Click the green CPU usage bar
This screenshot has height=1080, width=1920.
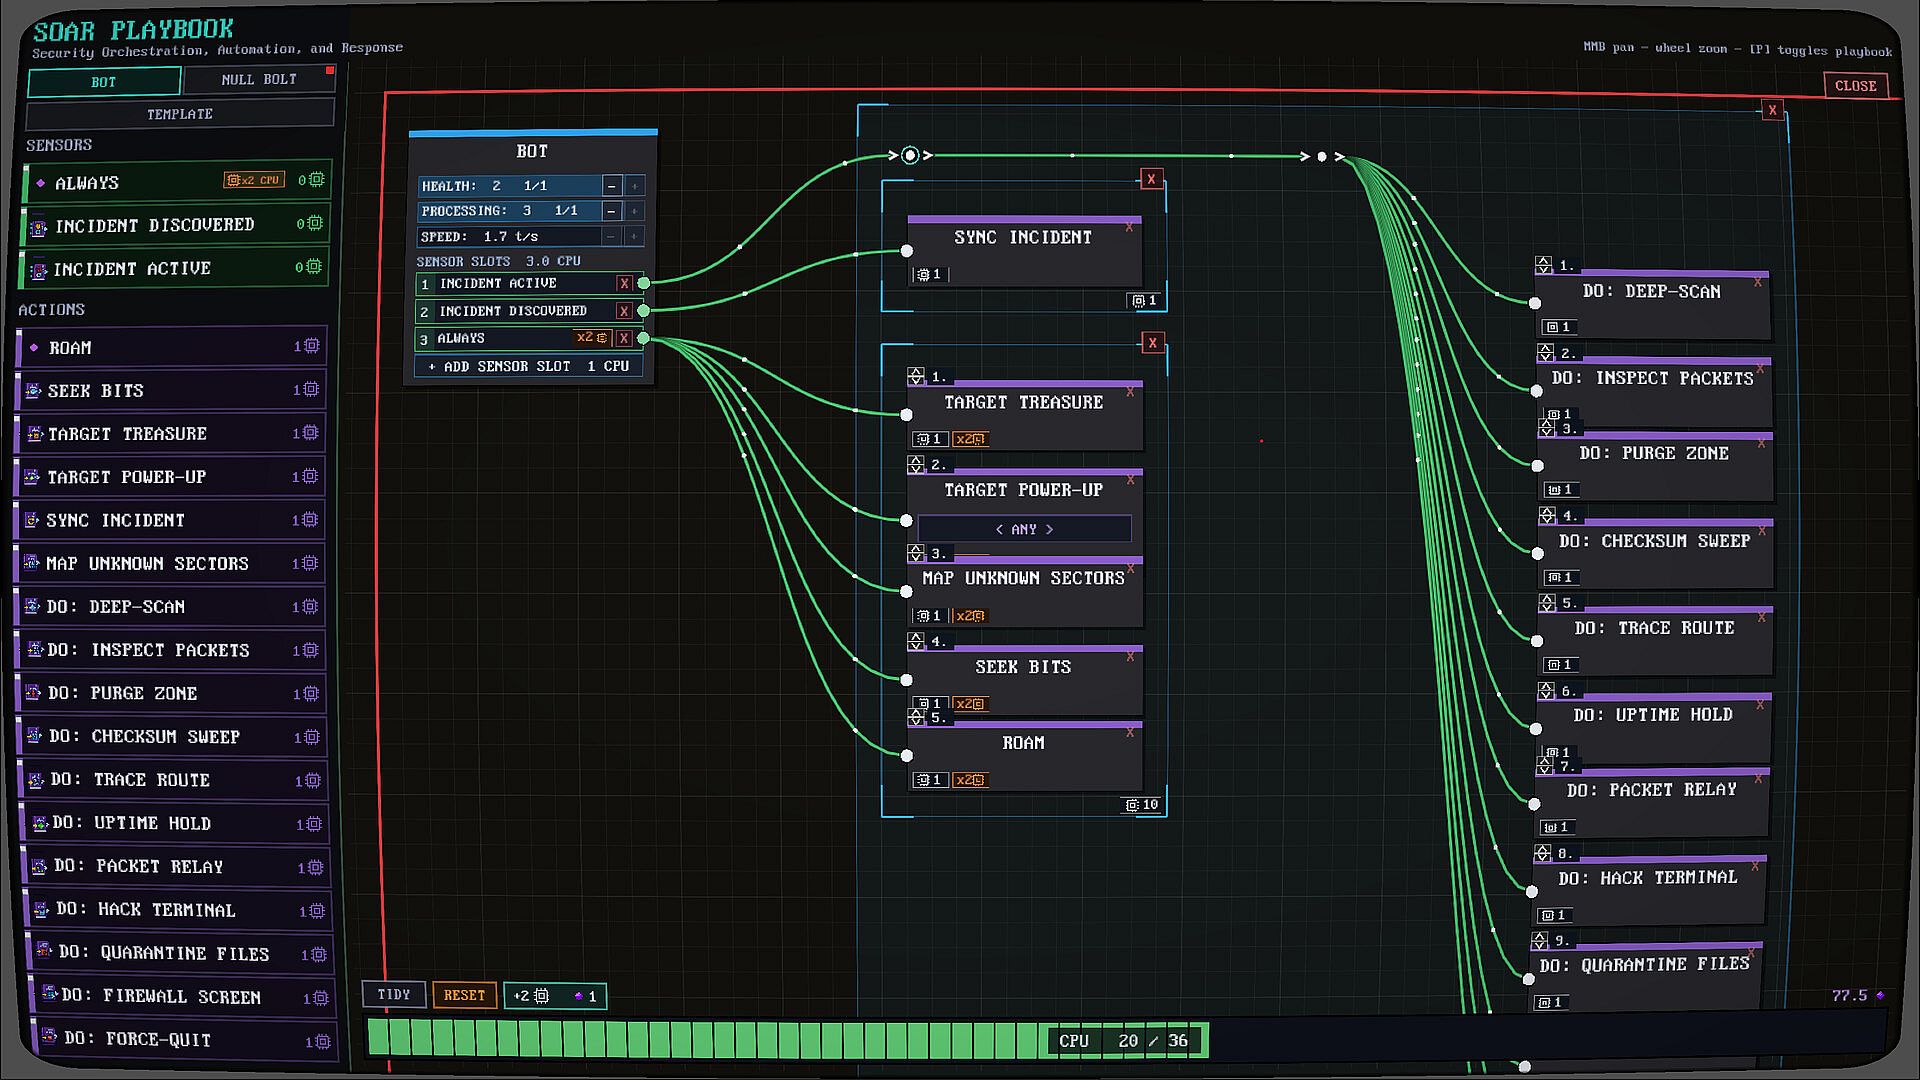tap(788, 1040)
